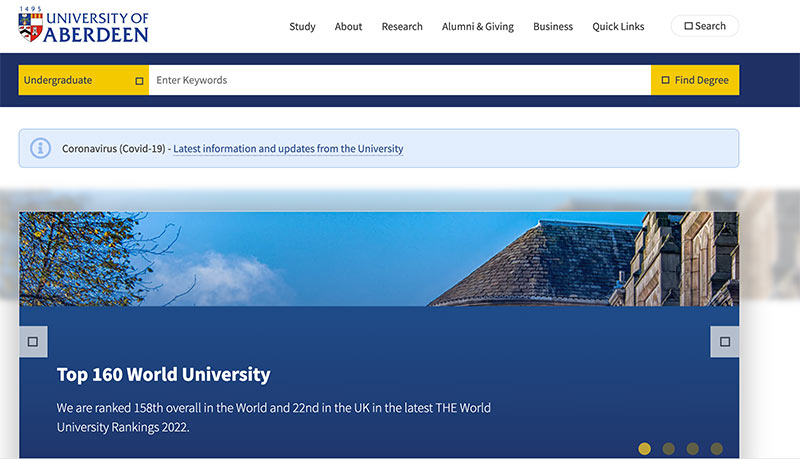Click the 'Coronavirus (Covid-19)' text
The width and height of the screenshot is (800, 459).
(113, 149)
